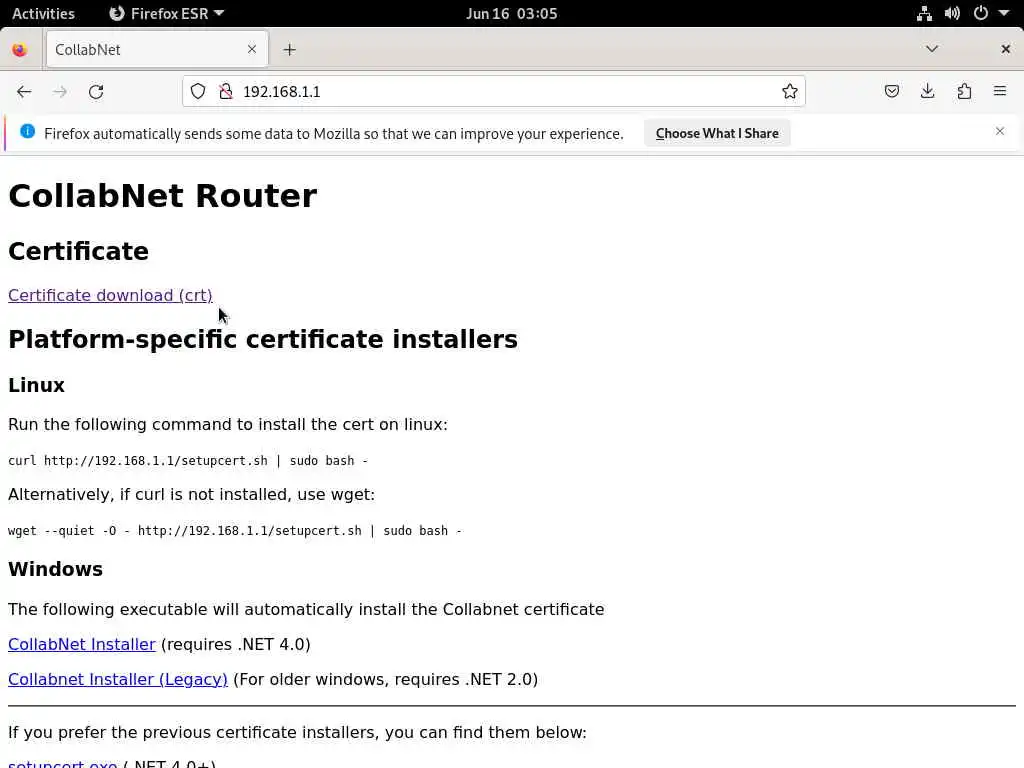Click the Firefox view icon
1024x768 pixels.
pyautogui.click(x=20, y=50)
